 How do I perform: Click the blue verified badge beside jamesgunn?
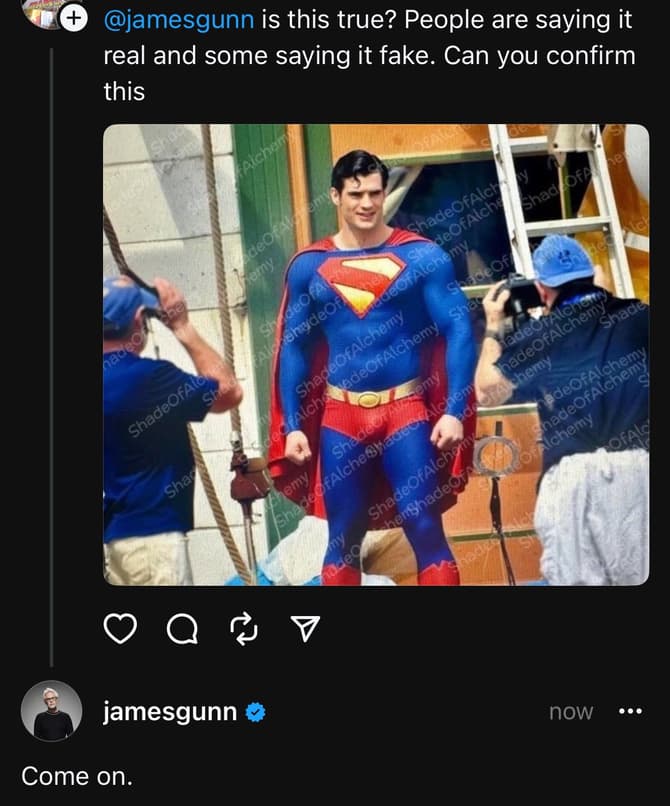coord(256,712)
